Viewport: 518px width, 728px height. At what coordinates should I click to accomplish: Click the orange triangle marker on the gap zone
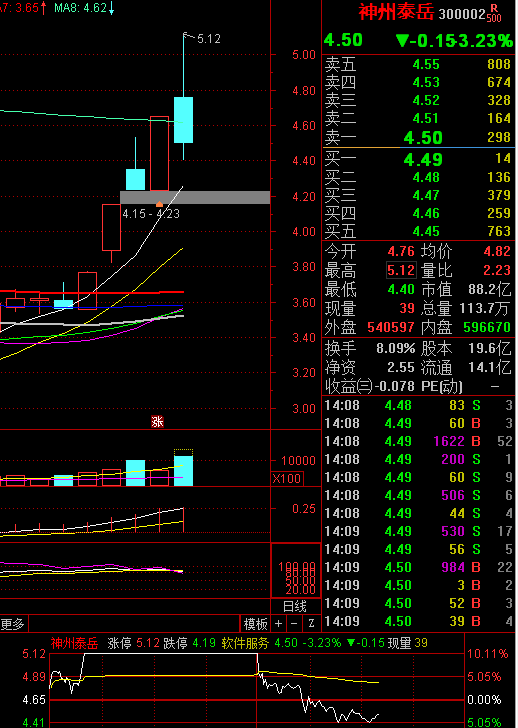(x=159, y=204)
